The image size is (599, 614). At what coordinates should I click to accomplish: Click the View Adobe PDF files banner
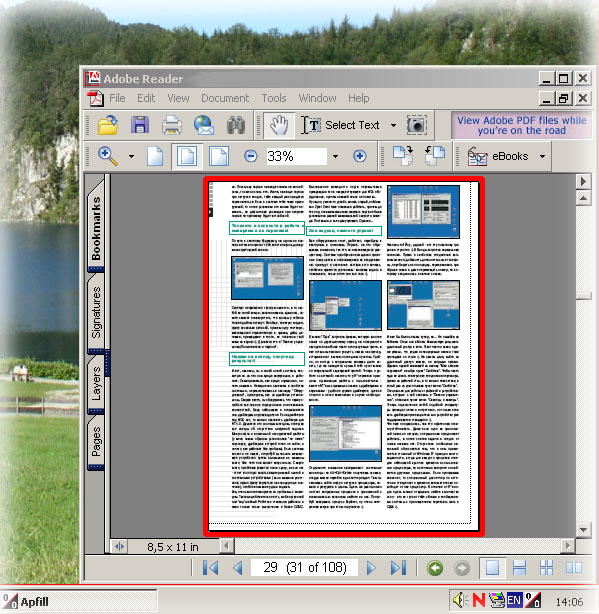pyautogui.click(x=521, y=125)
